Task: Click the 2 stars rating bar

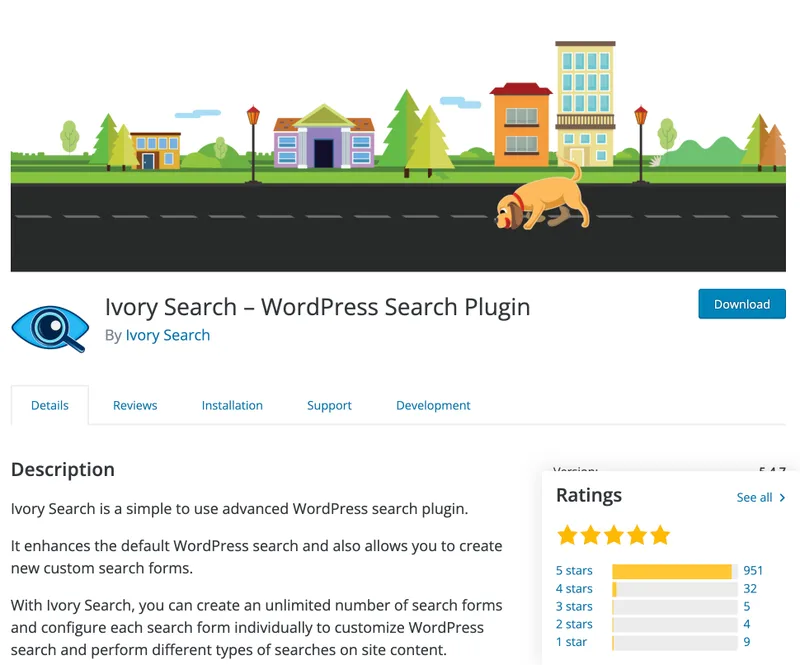Action: coord(675,625)
